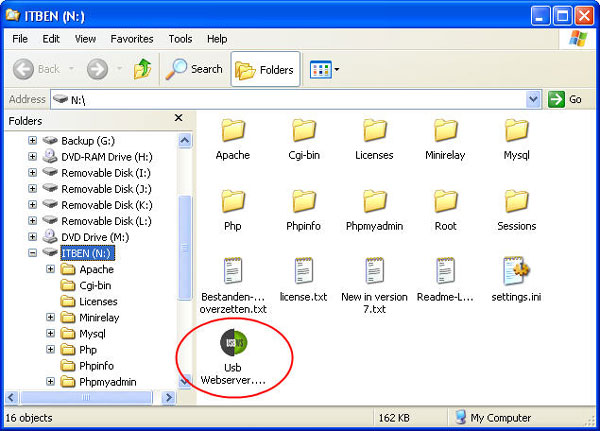This screenshot has height=431, width=600.
Task: Toggle the Folders pane toolbar button
Action: 265,69
